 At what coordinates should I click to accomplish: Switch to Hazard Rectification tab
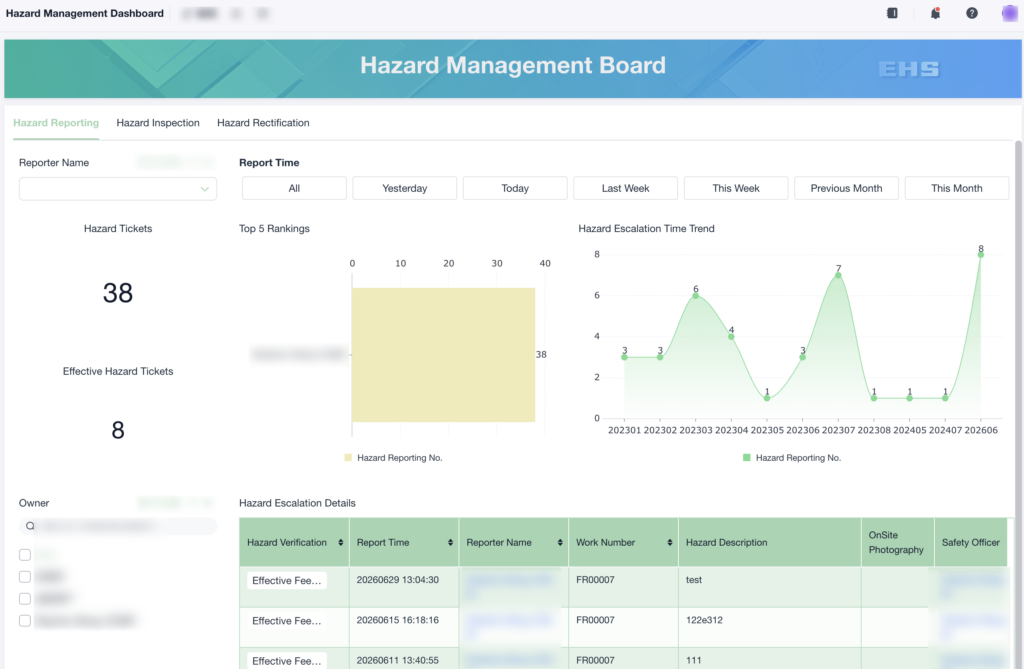coord(263,123)
